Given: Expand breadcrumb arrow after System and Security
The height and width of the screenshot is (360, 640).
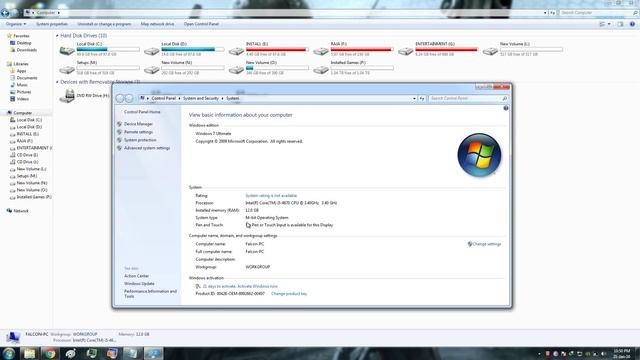Looking at the screenshot, I should (x=222, y=98).
